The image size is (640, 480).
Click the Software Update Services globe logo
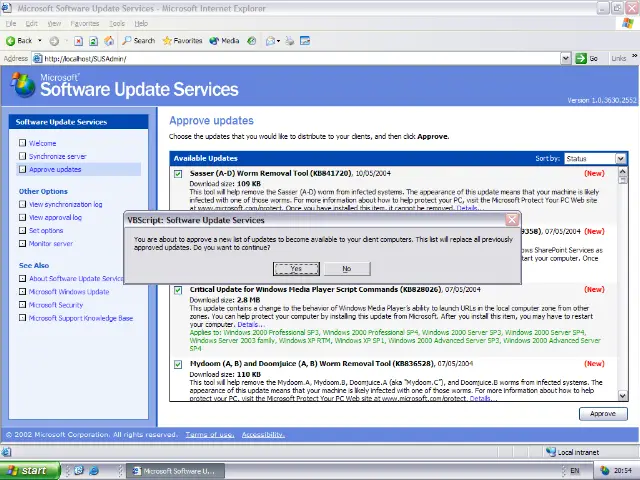coord(23,85)
